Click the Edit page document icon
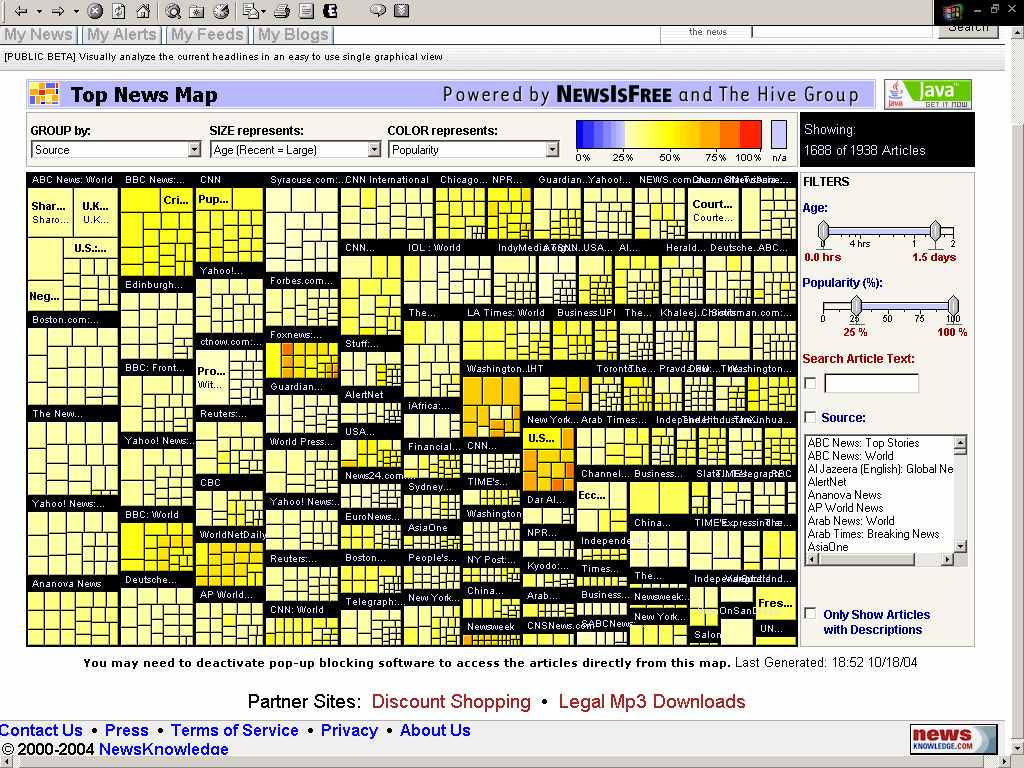Screen dimensions: 1024x768 [306, 10]
